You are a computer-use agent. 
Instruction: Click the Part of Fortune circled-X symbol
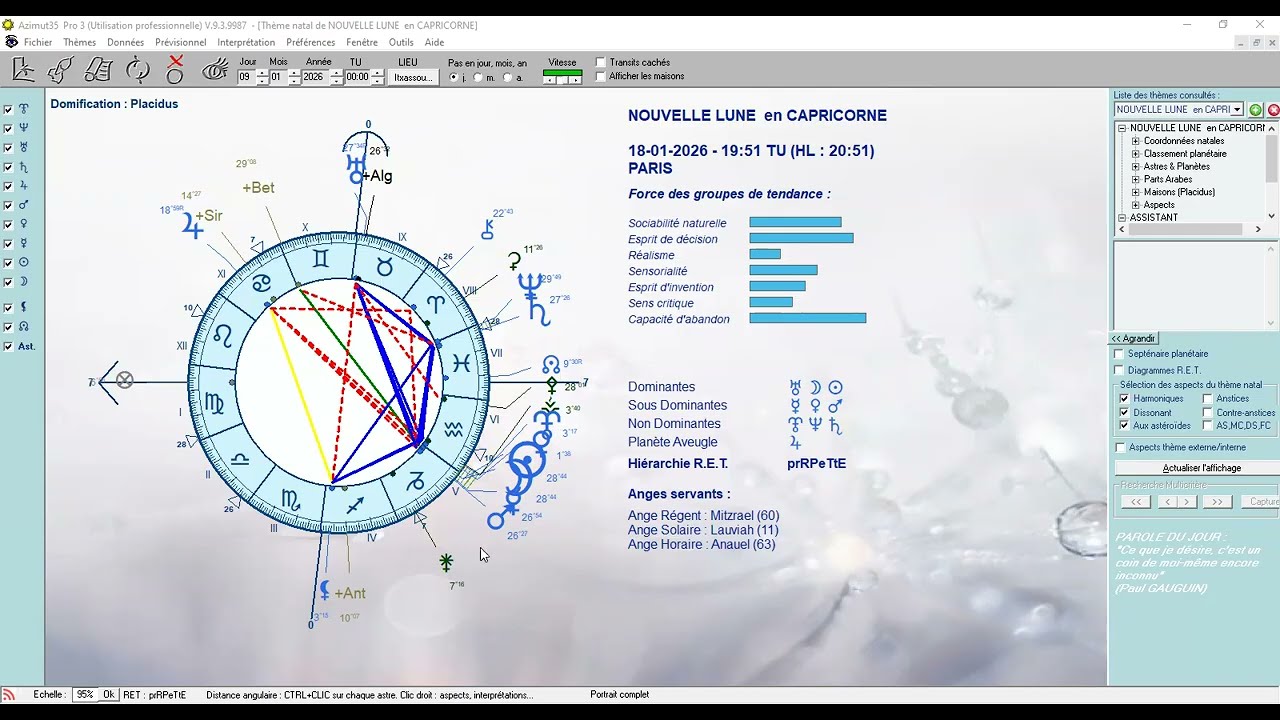click(x=124, y=380)
